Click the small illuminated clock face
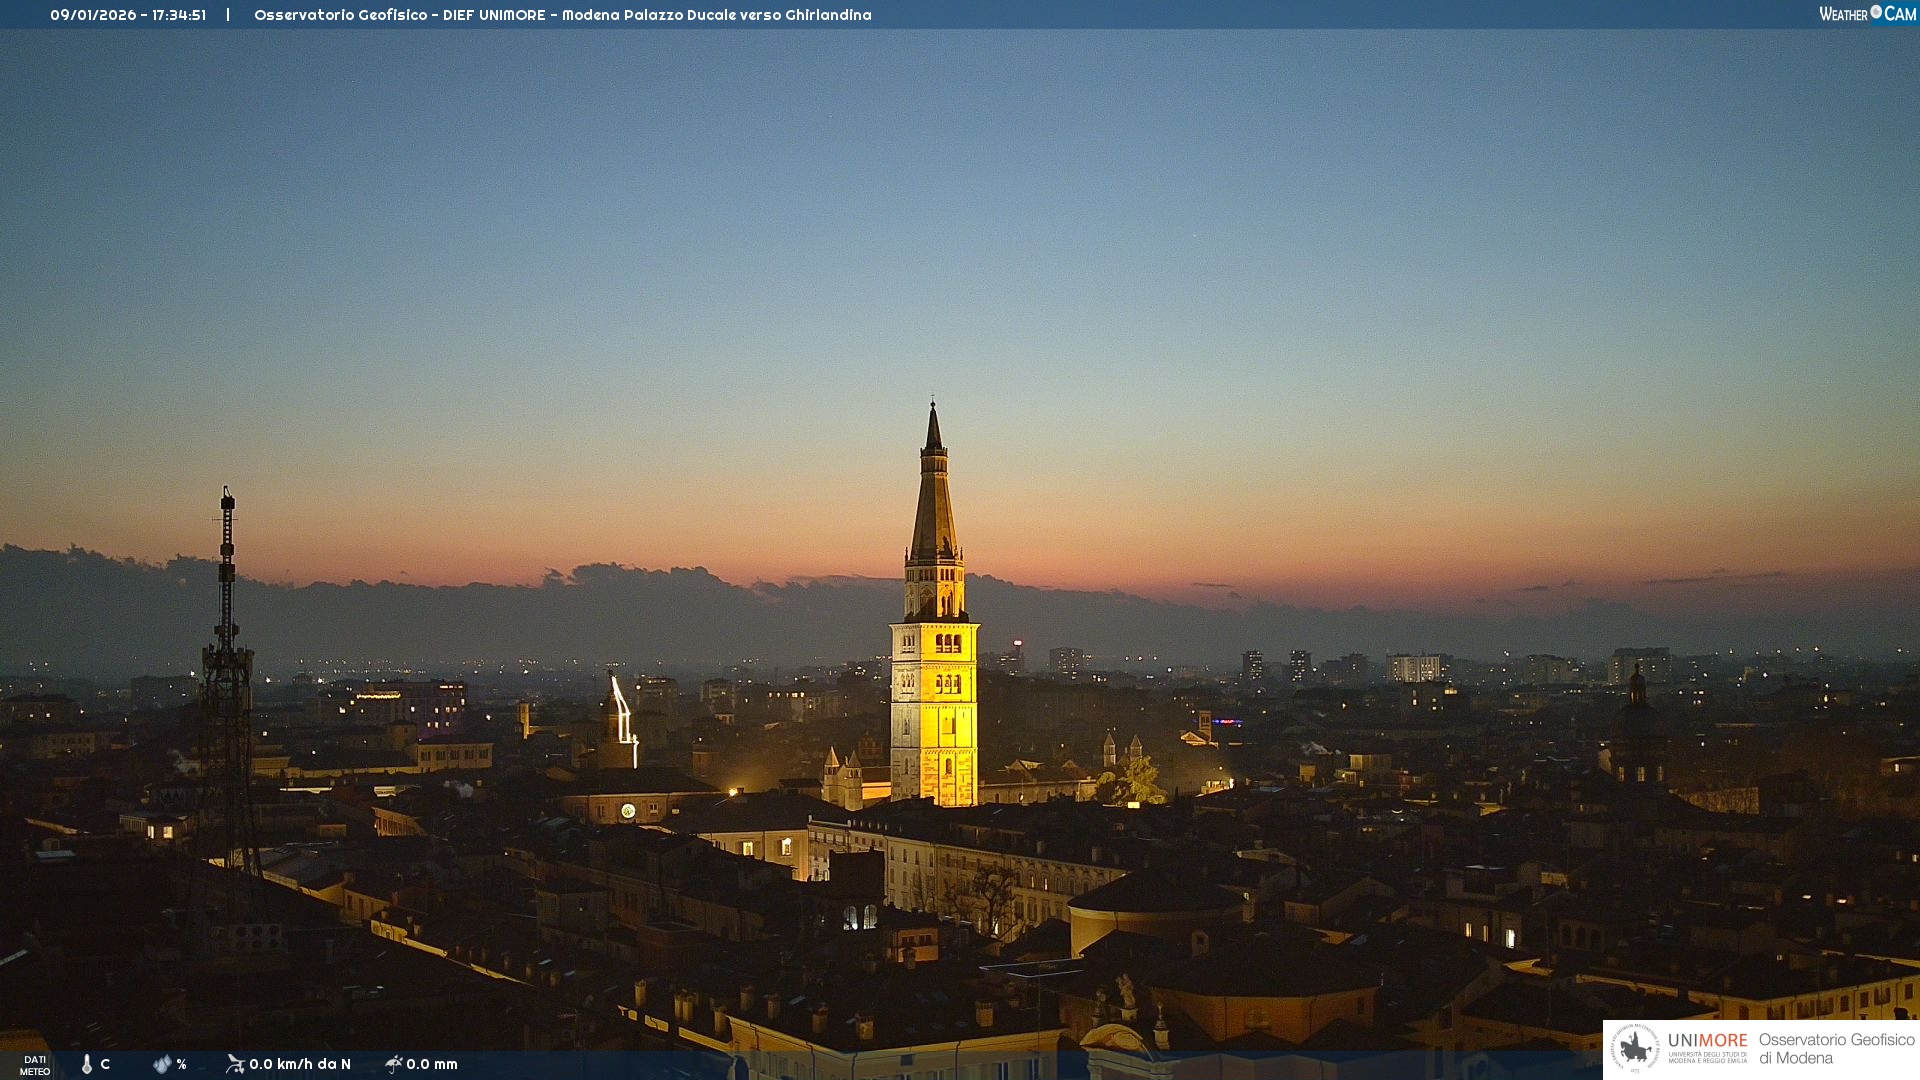Image resolution: width=1920 pixels, height=1080 pixels. 628,811
